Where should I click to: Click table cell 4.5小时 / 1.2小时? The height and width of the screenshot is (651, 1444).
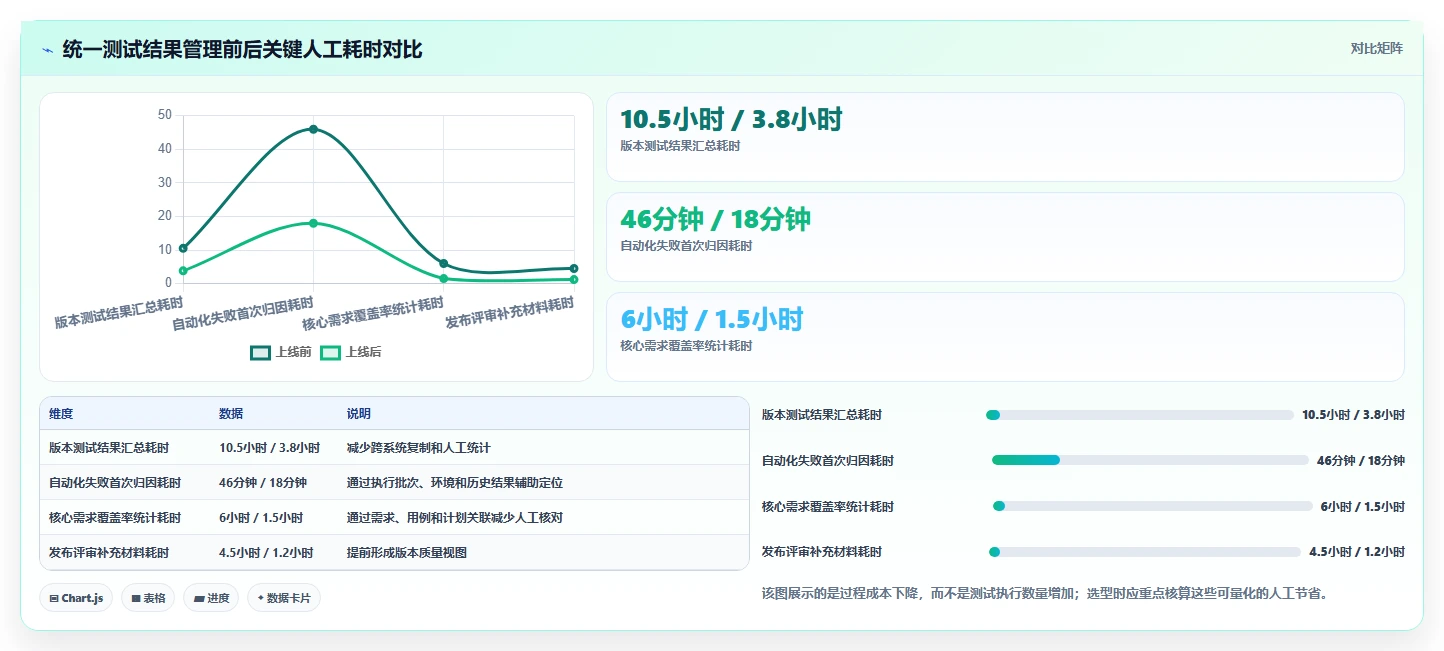coord(266,553)
